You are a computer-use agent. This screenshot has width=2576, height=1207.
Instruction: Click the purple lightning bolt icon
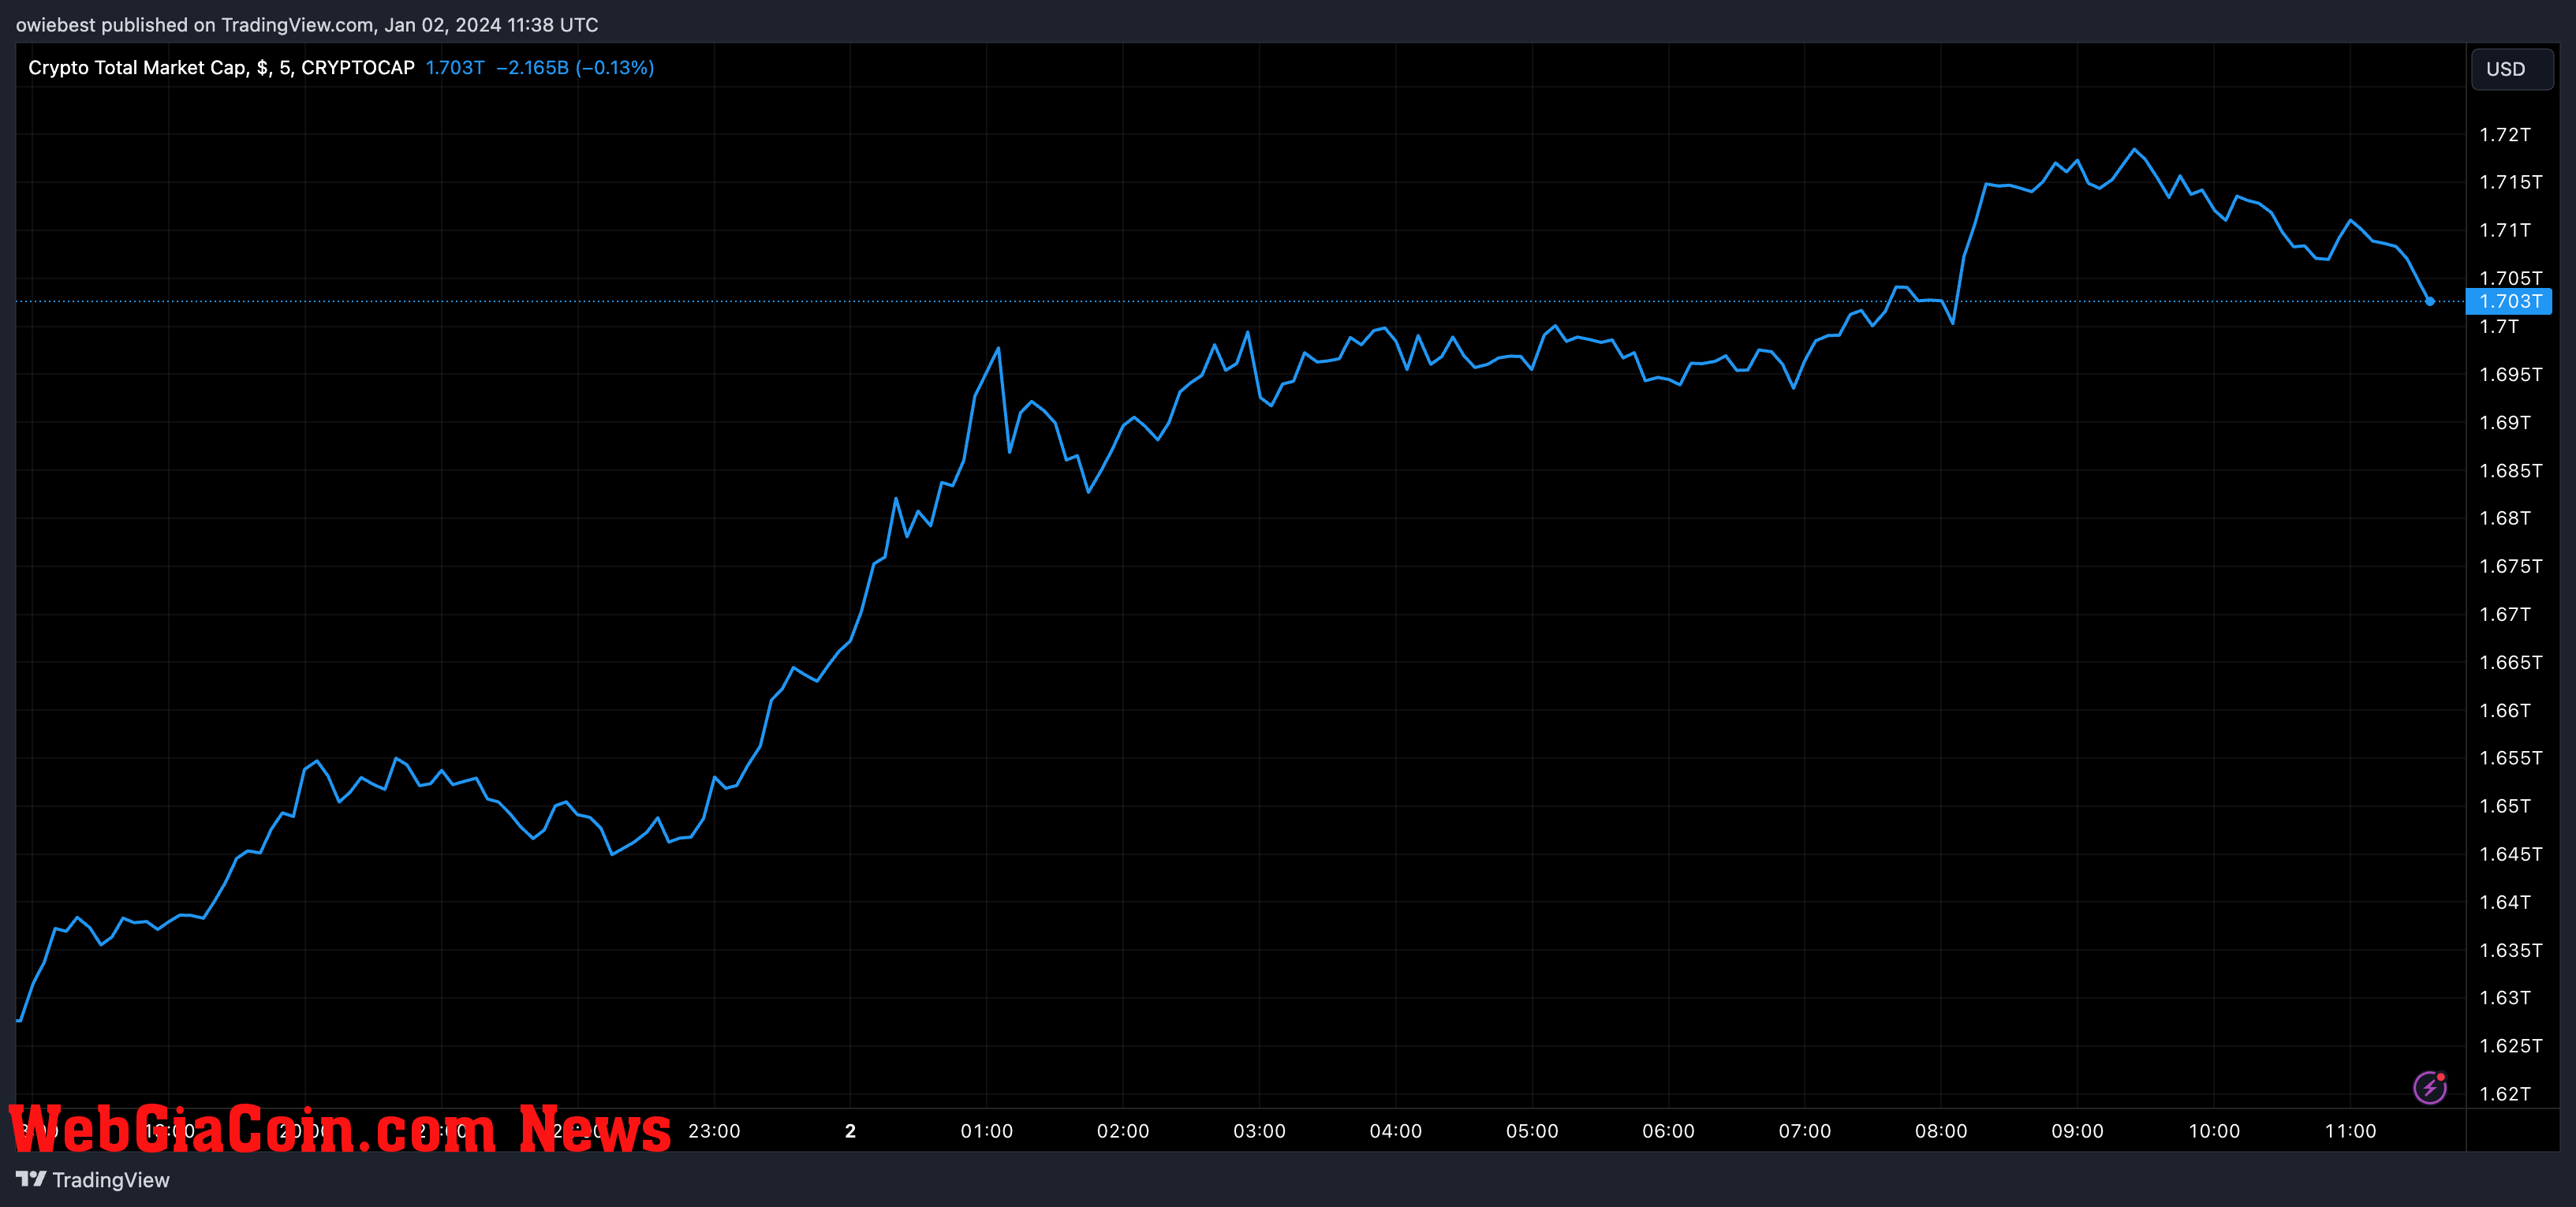tap(2430, 1087)
